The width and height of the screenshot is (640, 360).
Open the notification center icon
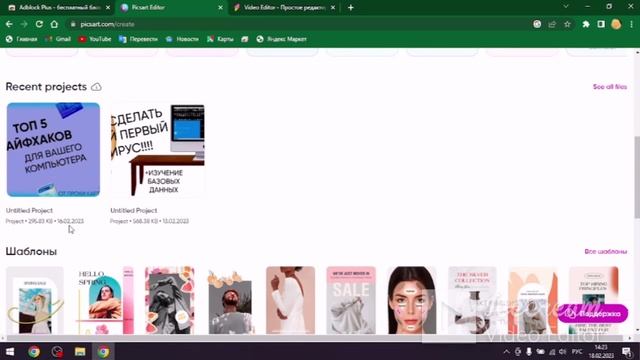click(627, 351)
